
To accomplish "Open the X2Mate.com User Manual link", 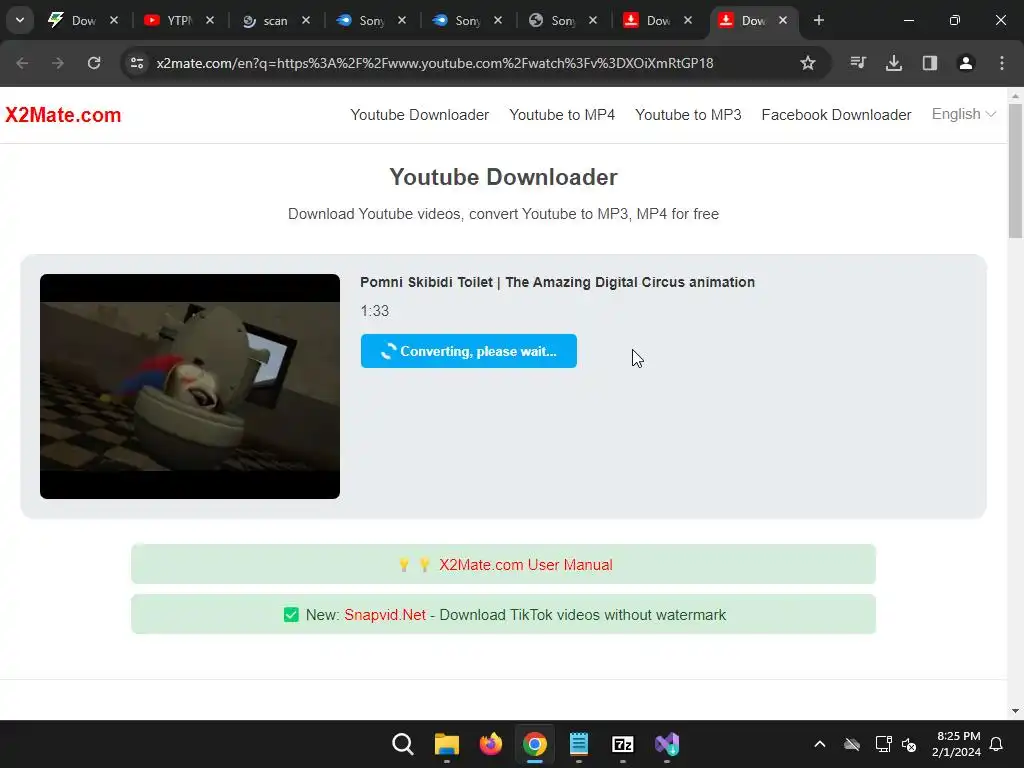I will tap(526, 564).
